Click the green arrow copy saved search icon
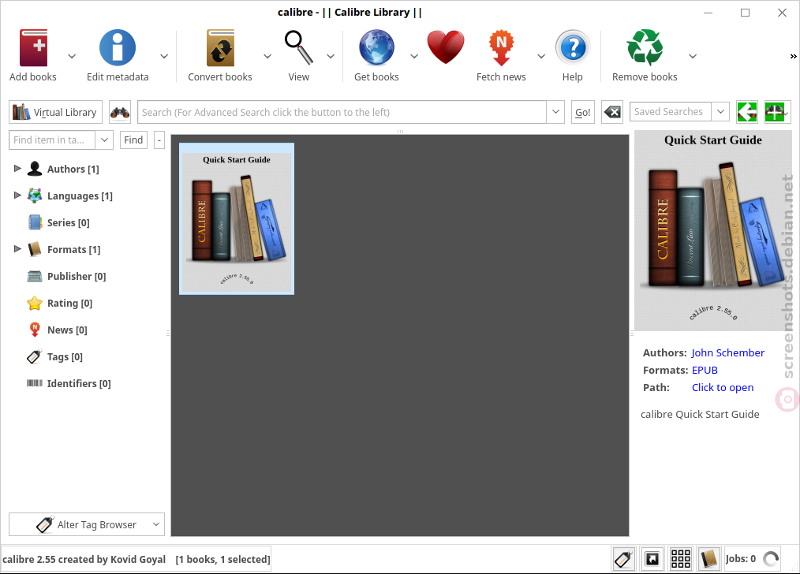Screen dimensions: 800x574 pos(747,112)
